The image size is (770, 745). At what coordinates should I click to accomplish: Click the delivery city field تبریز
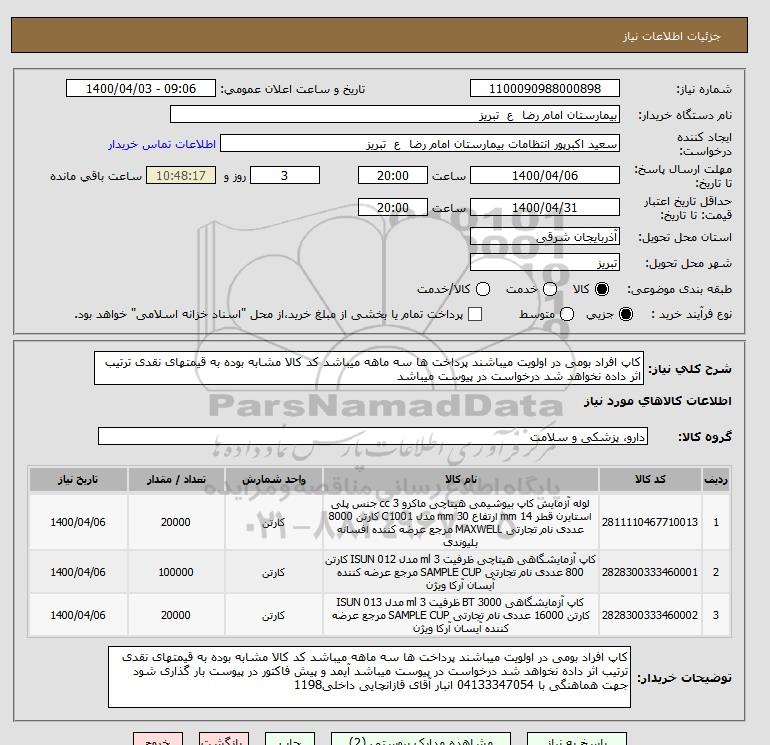pyautogui.click(x=545, y=263)
